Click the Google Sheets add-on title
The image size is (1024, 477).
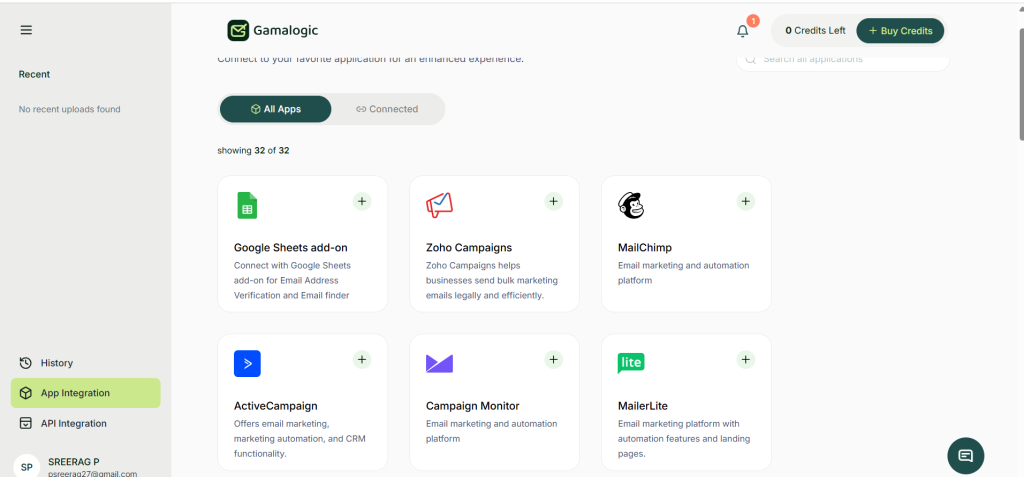point(291,248)
